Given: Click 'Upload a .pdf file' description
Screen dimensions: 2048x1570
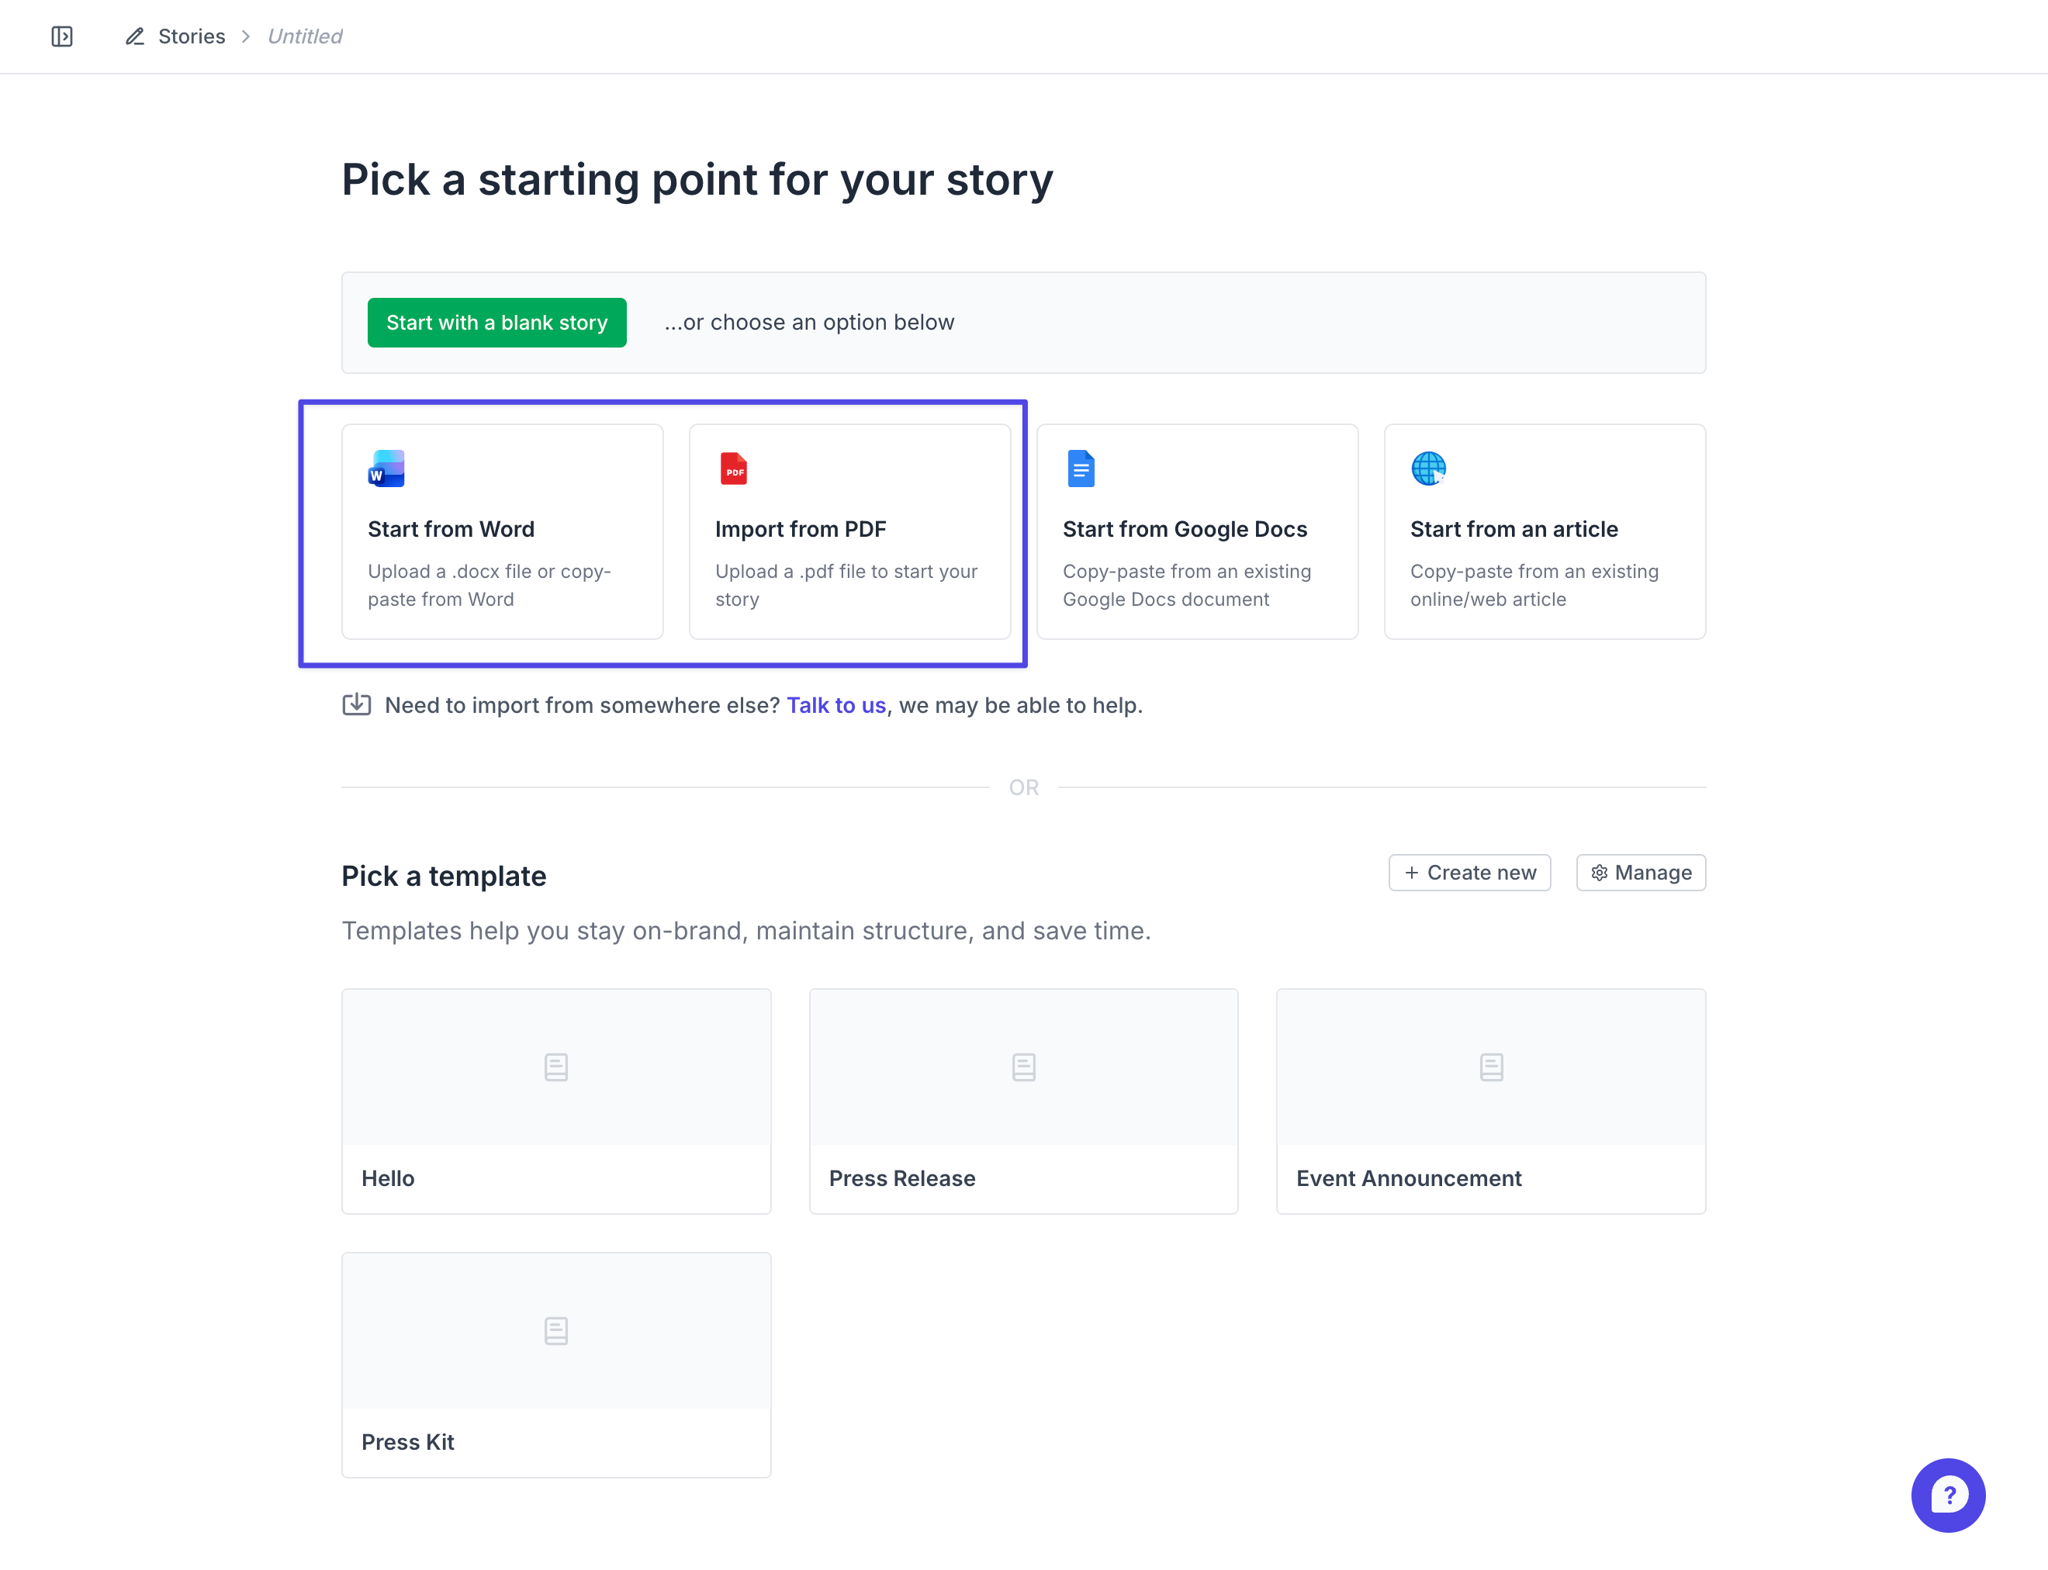Looking at the screenshot, I should pyautogui.click(x=846, y=585).
